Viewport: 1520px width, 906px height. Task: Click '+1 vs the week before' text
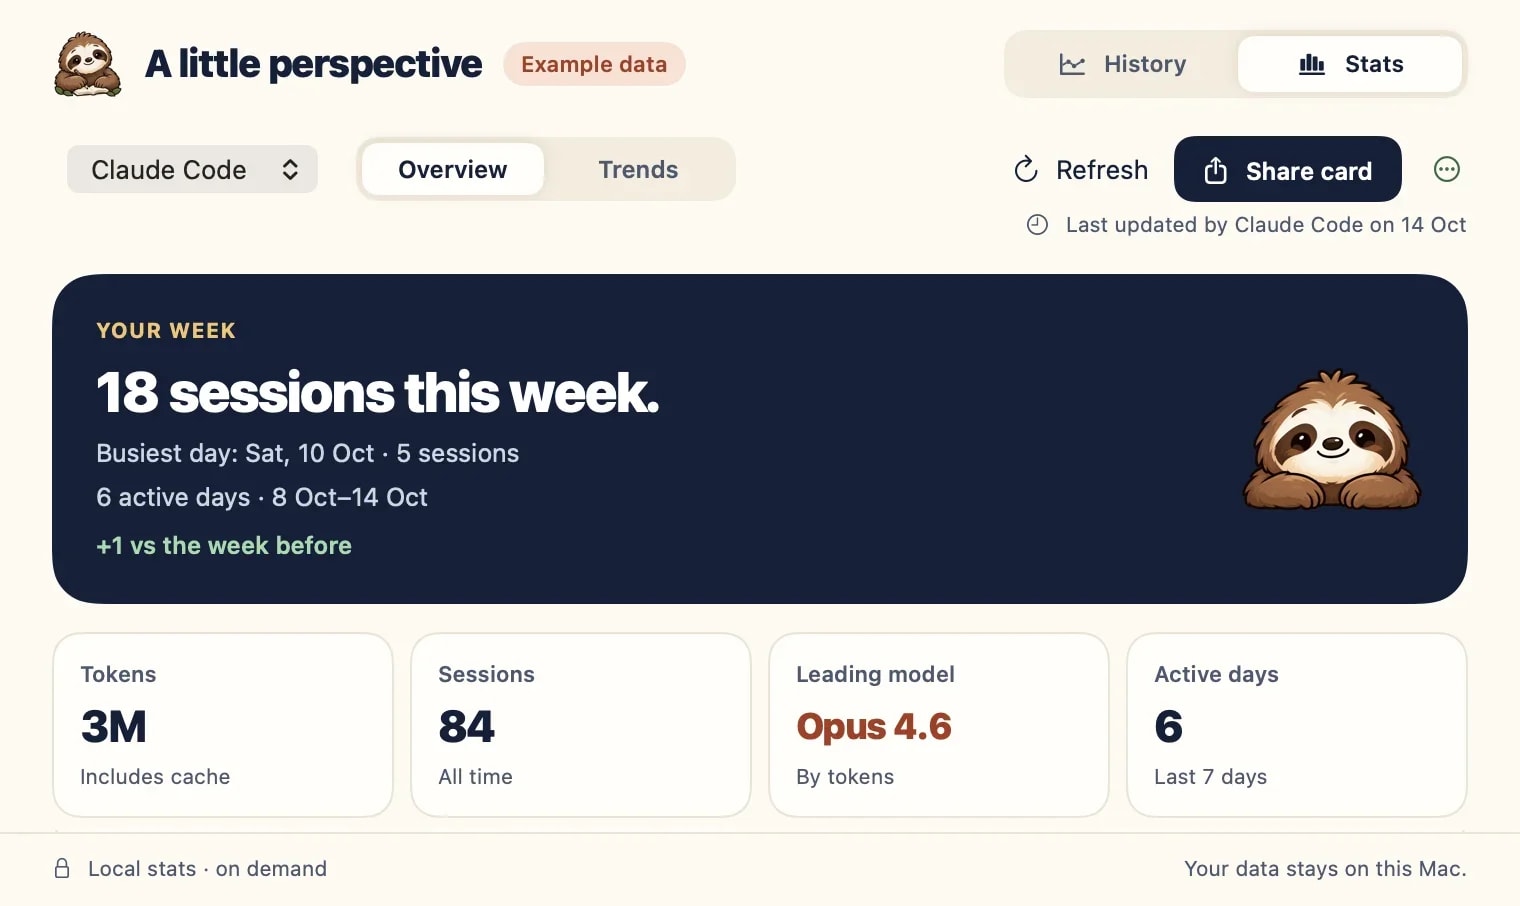click(x=224, y=545)
